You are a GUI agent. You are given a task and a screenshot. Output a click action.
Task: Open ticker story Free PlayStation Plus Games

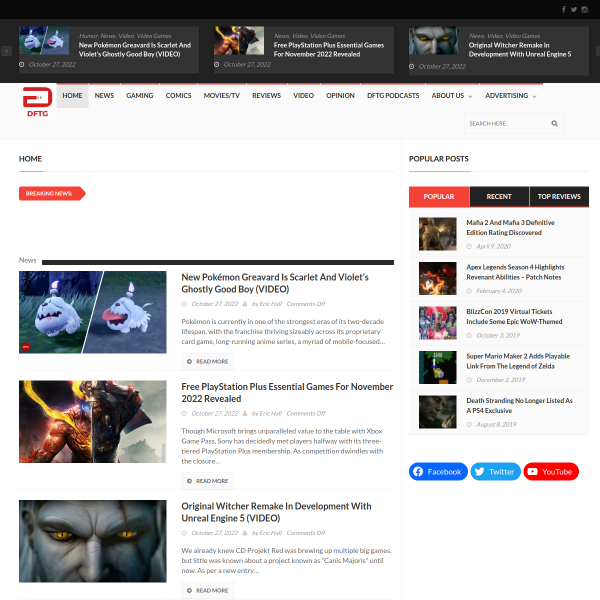point(329,50)
